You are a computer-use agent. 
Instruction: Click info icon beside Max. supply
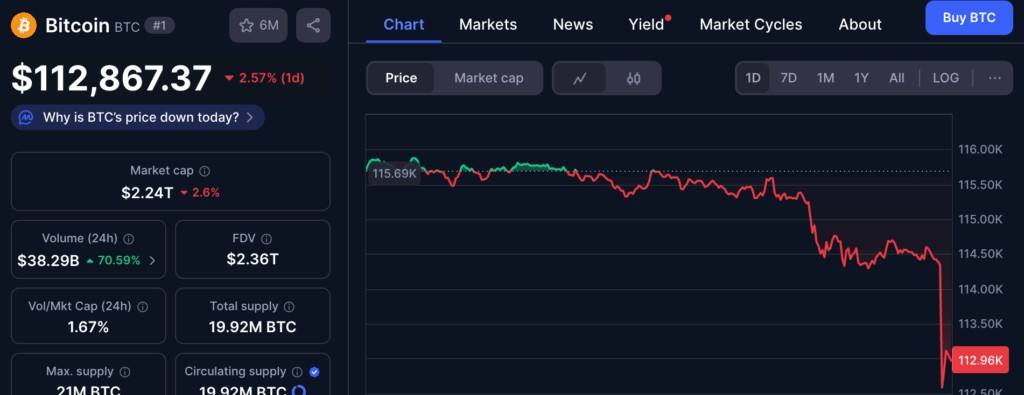tap(124, 371)
